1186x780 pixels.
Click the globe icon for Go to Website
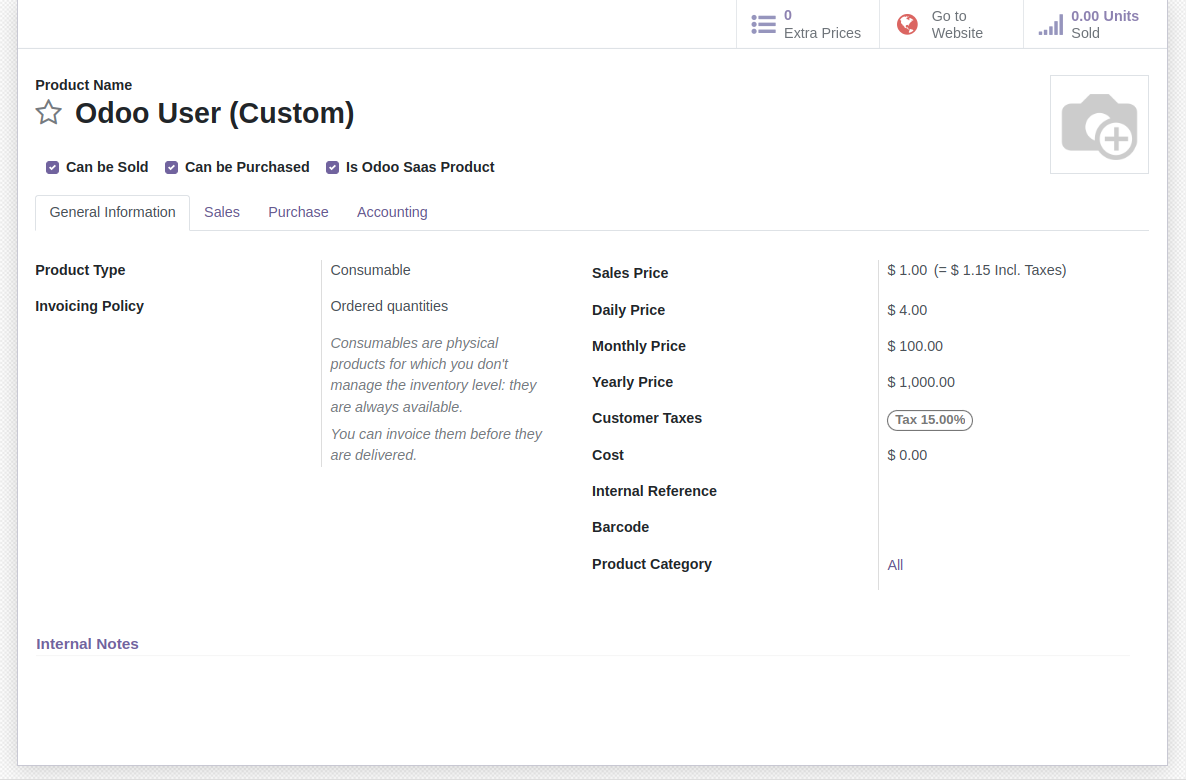click(906, 24)
